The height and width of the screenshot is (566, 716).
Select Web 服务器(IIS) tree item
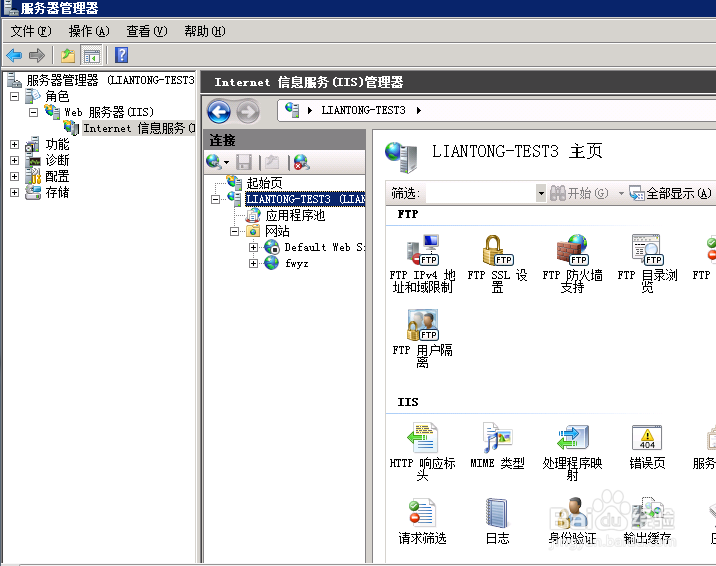tap(109, 112)
